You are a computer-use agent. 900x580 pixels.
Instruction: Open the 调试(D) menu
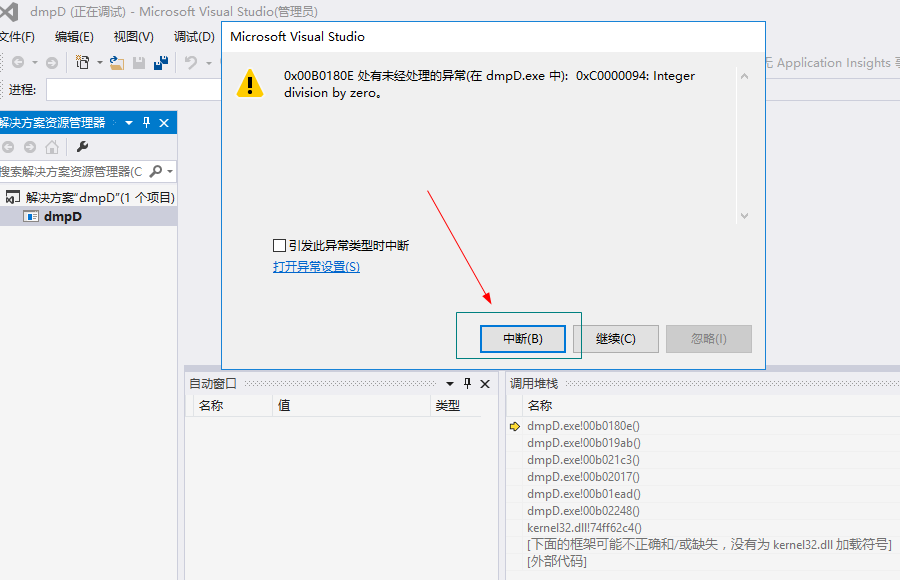click(x=193, y=36)
